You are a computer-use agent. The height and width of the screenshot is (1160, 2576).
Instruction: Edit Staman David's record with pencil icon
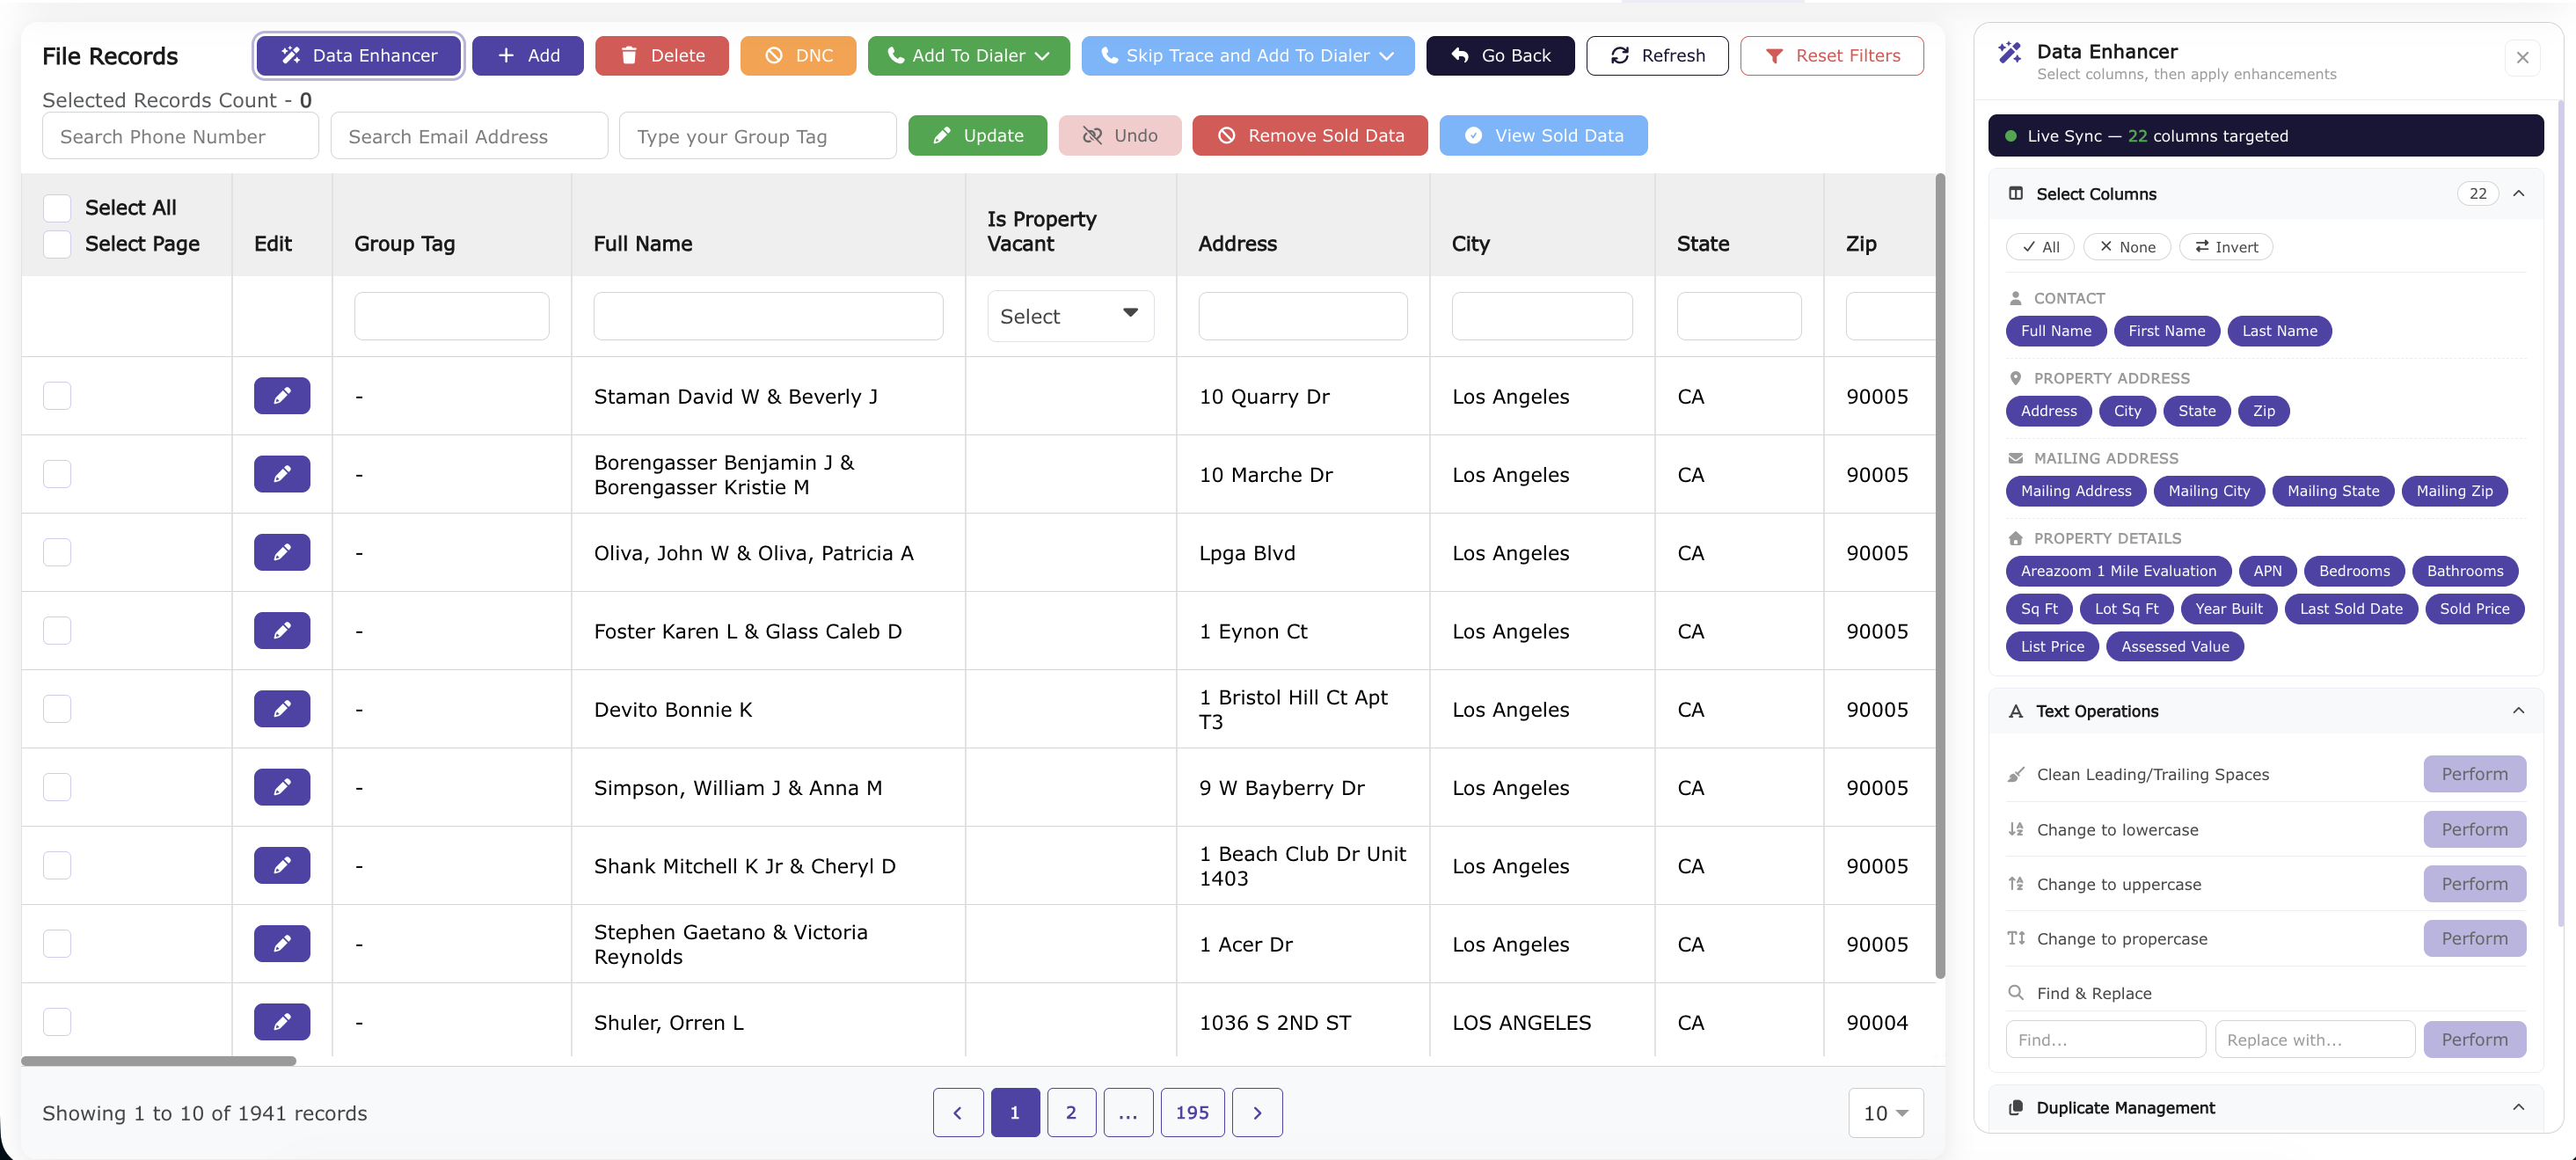(x=281, y=396)
